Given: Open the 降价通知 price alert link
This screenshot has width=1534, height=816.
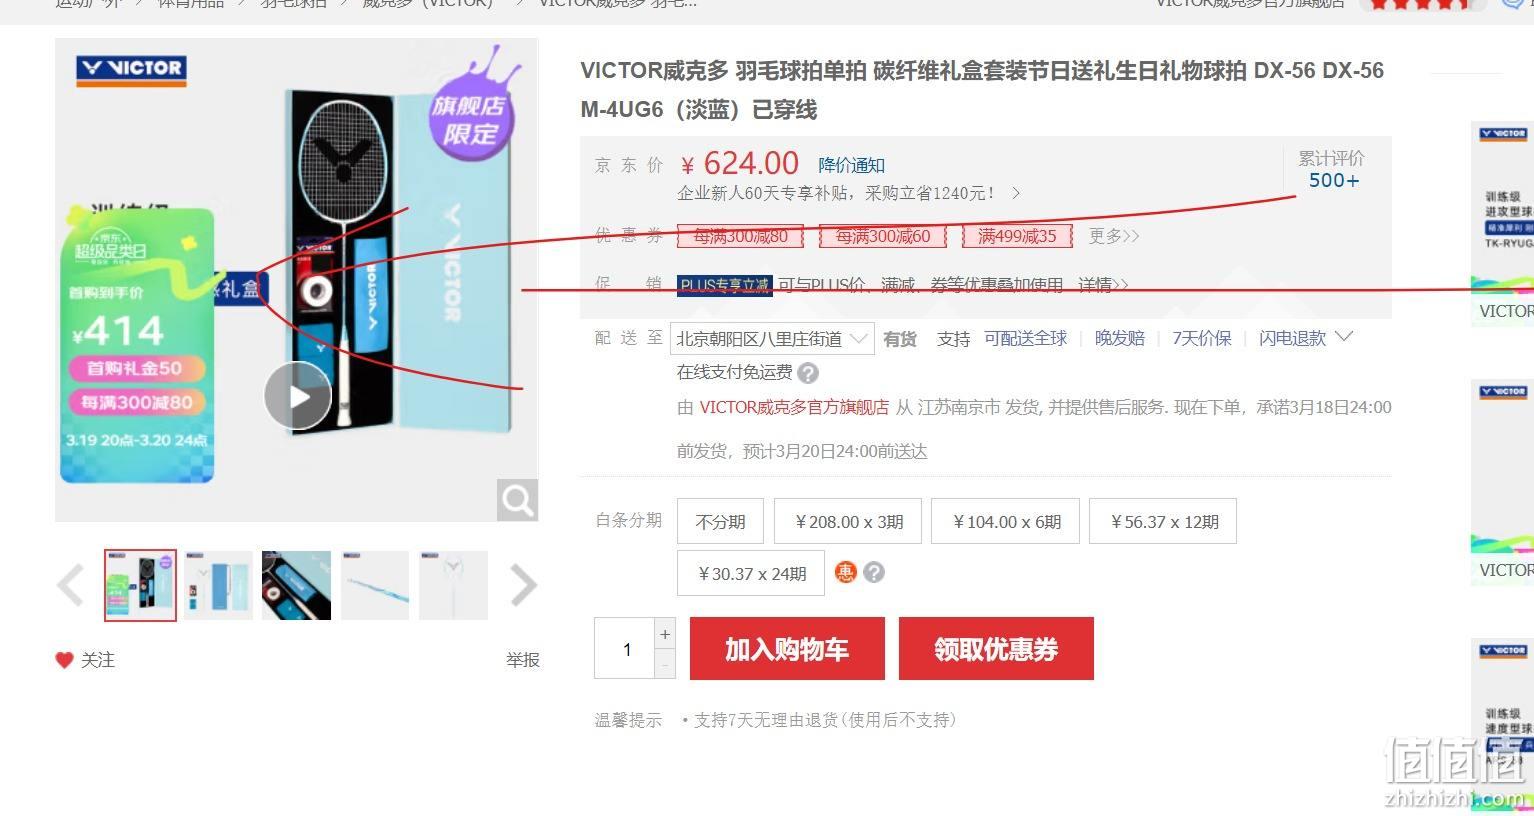Looking at the screenshot, I should (851, 165).
